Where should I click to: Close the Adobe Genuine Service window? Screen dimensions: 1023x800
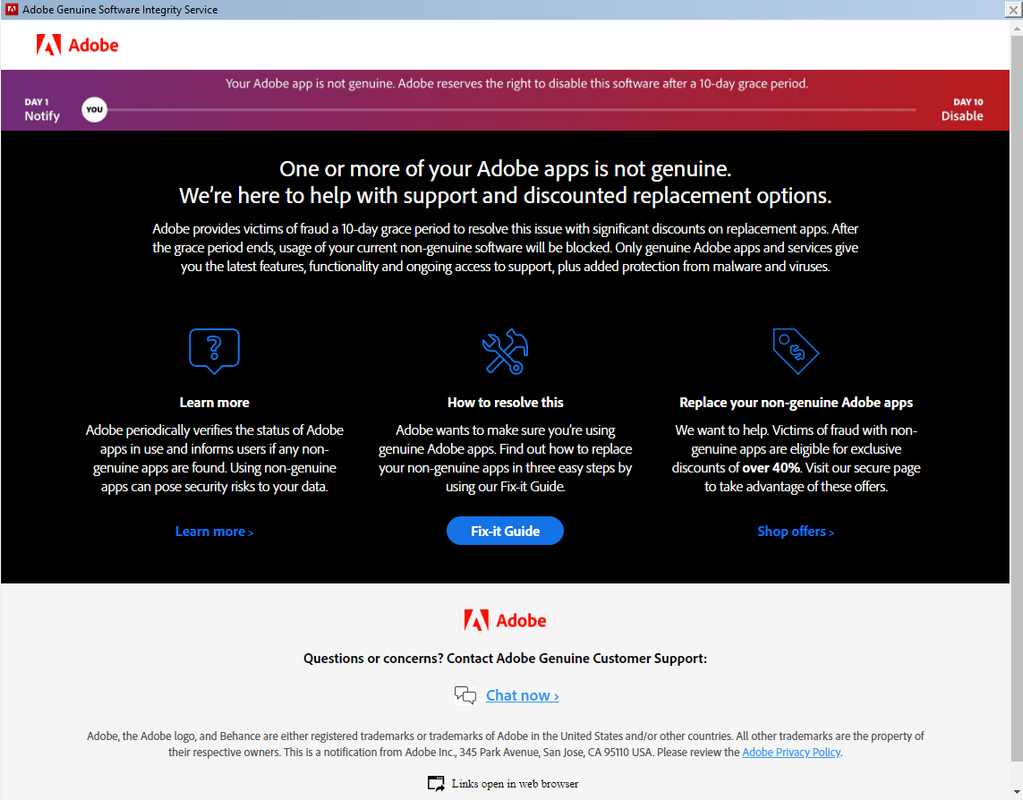[1013, 10]
